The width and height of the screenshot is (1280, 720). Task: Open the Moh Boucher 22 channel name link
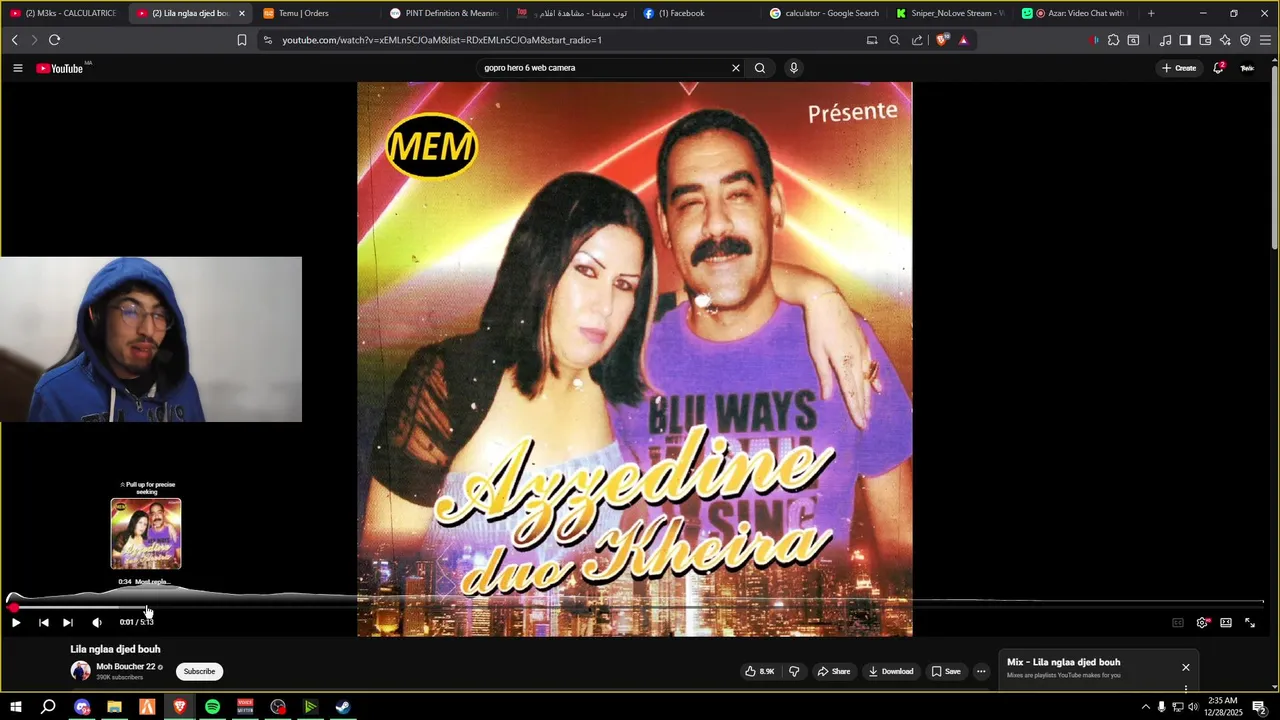126,667
